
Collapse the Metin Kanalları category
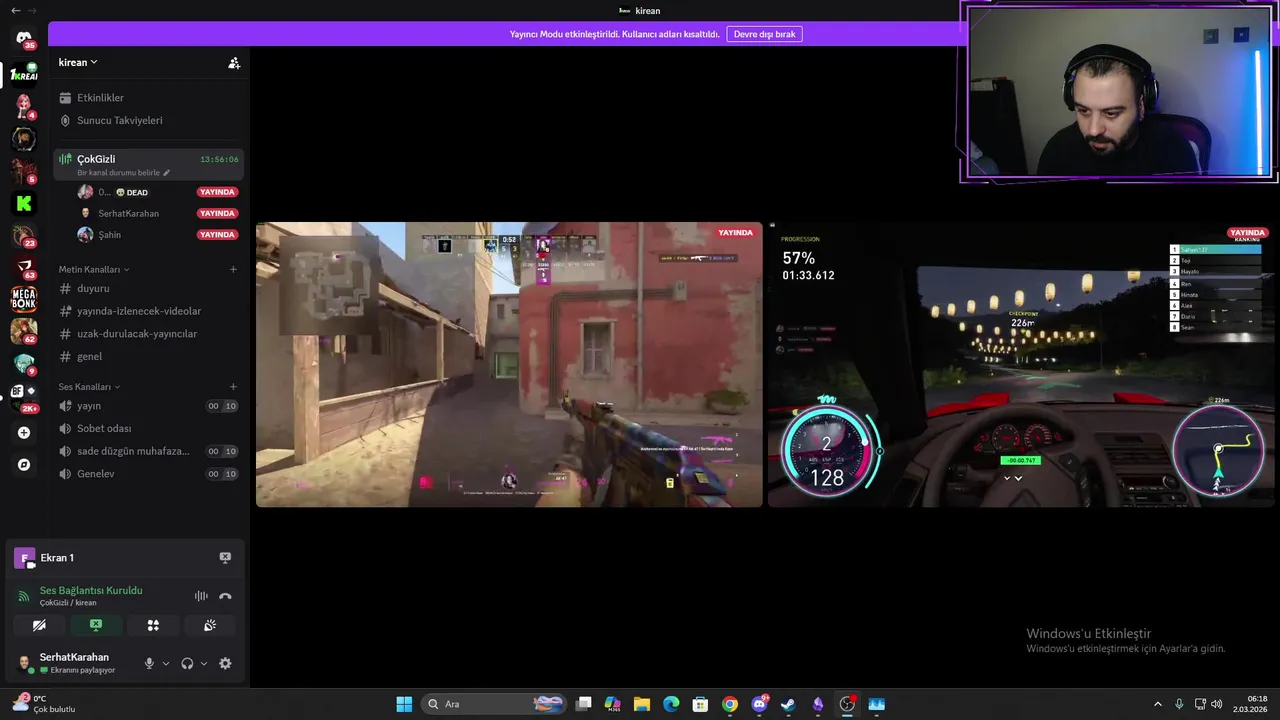click(94, 269)
